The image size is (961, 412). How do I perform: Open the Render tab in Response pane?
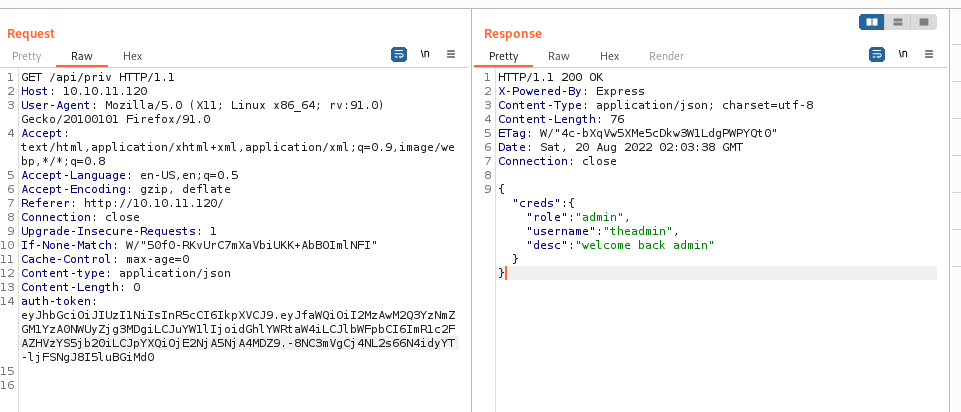point(667,57)
